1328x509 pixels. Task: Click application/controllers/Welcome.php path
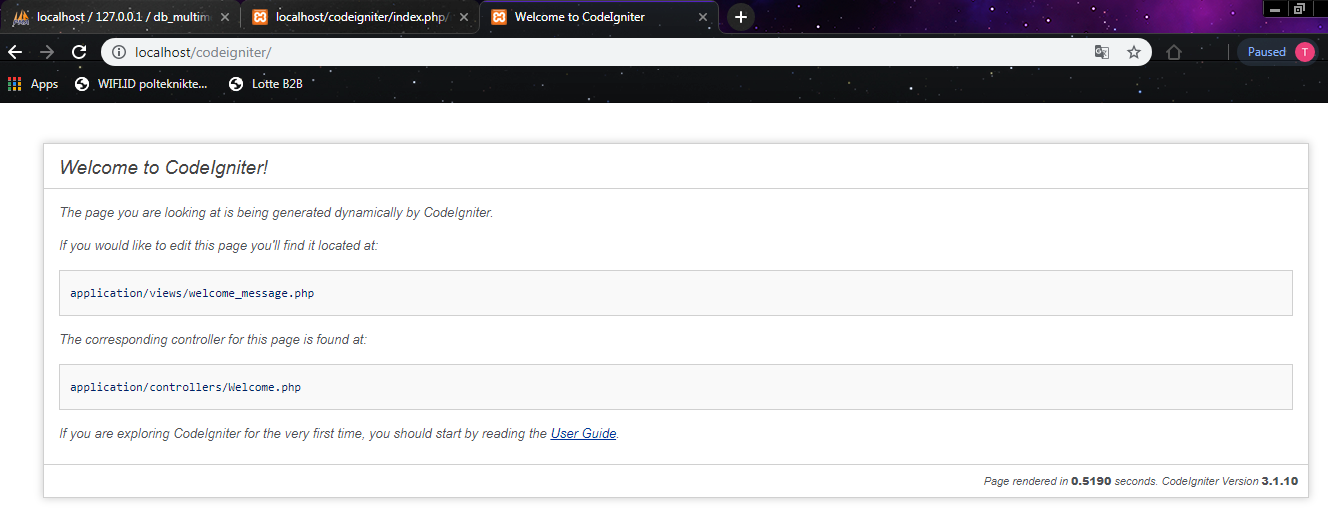pyautogui.click(x=185, y=387)
